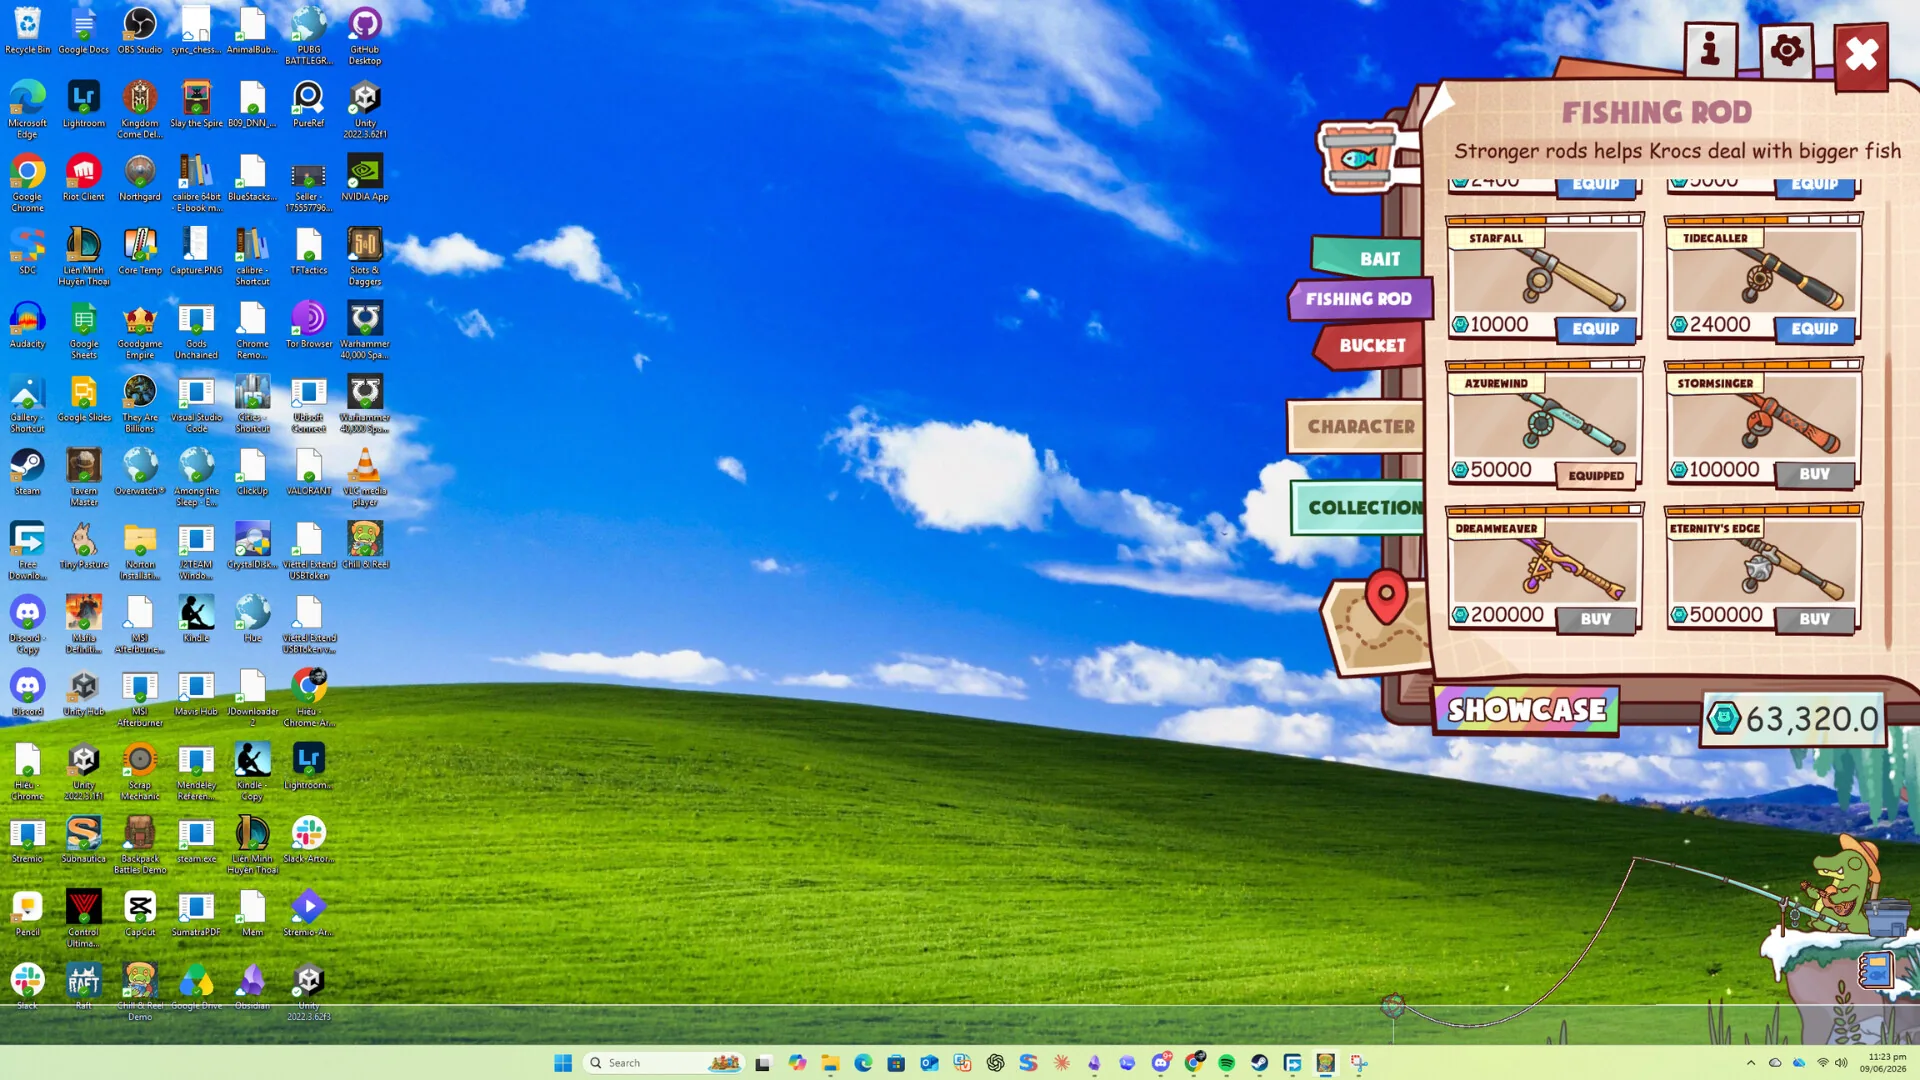Viewport: 1920px width, 1080px height.
Task: Launch Chill & Reel desktop shortcut
Action: tap(365, 546)
